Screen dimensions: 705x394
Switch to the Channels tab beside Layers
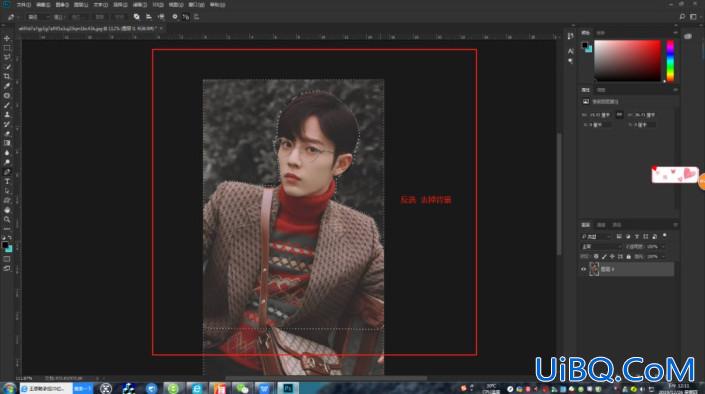click(601, 225)
